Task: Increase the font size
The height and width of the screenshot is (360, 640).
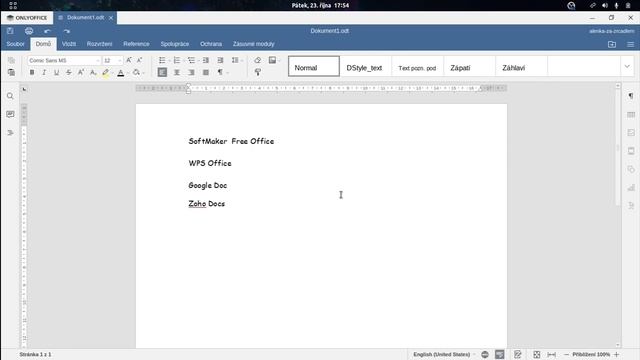Action: click(129, 60)
